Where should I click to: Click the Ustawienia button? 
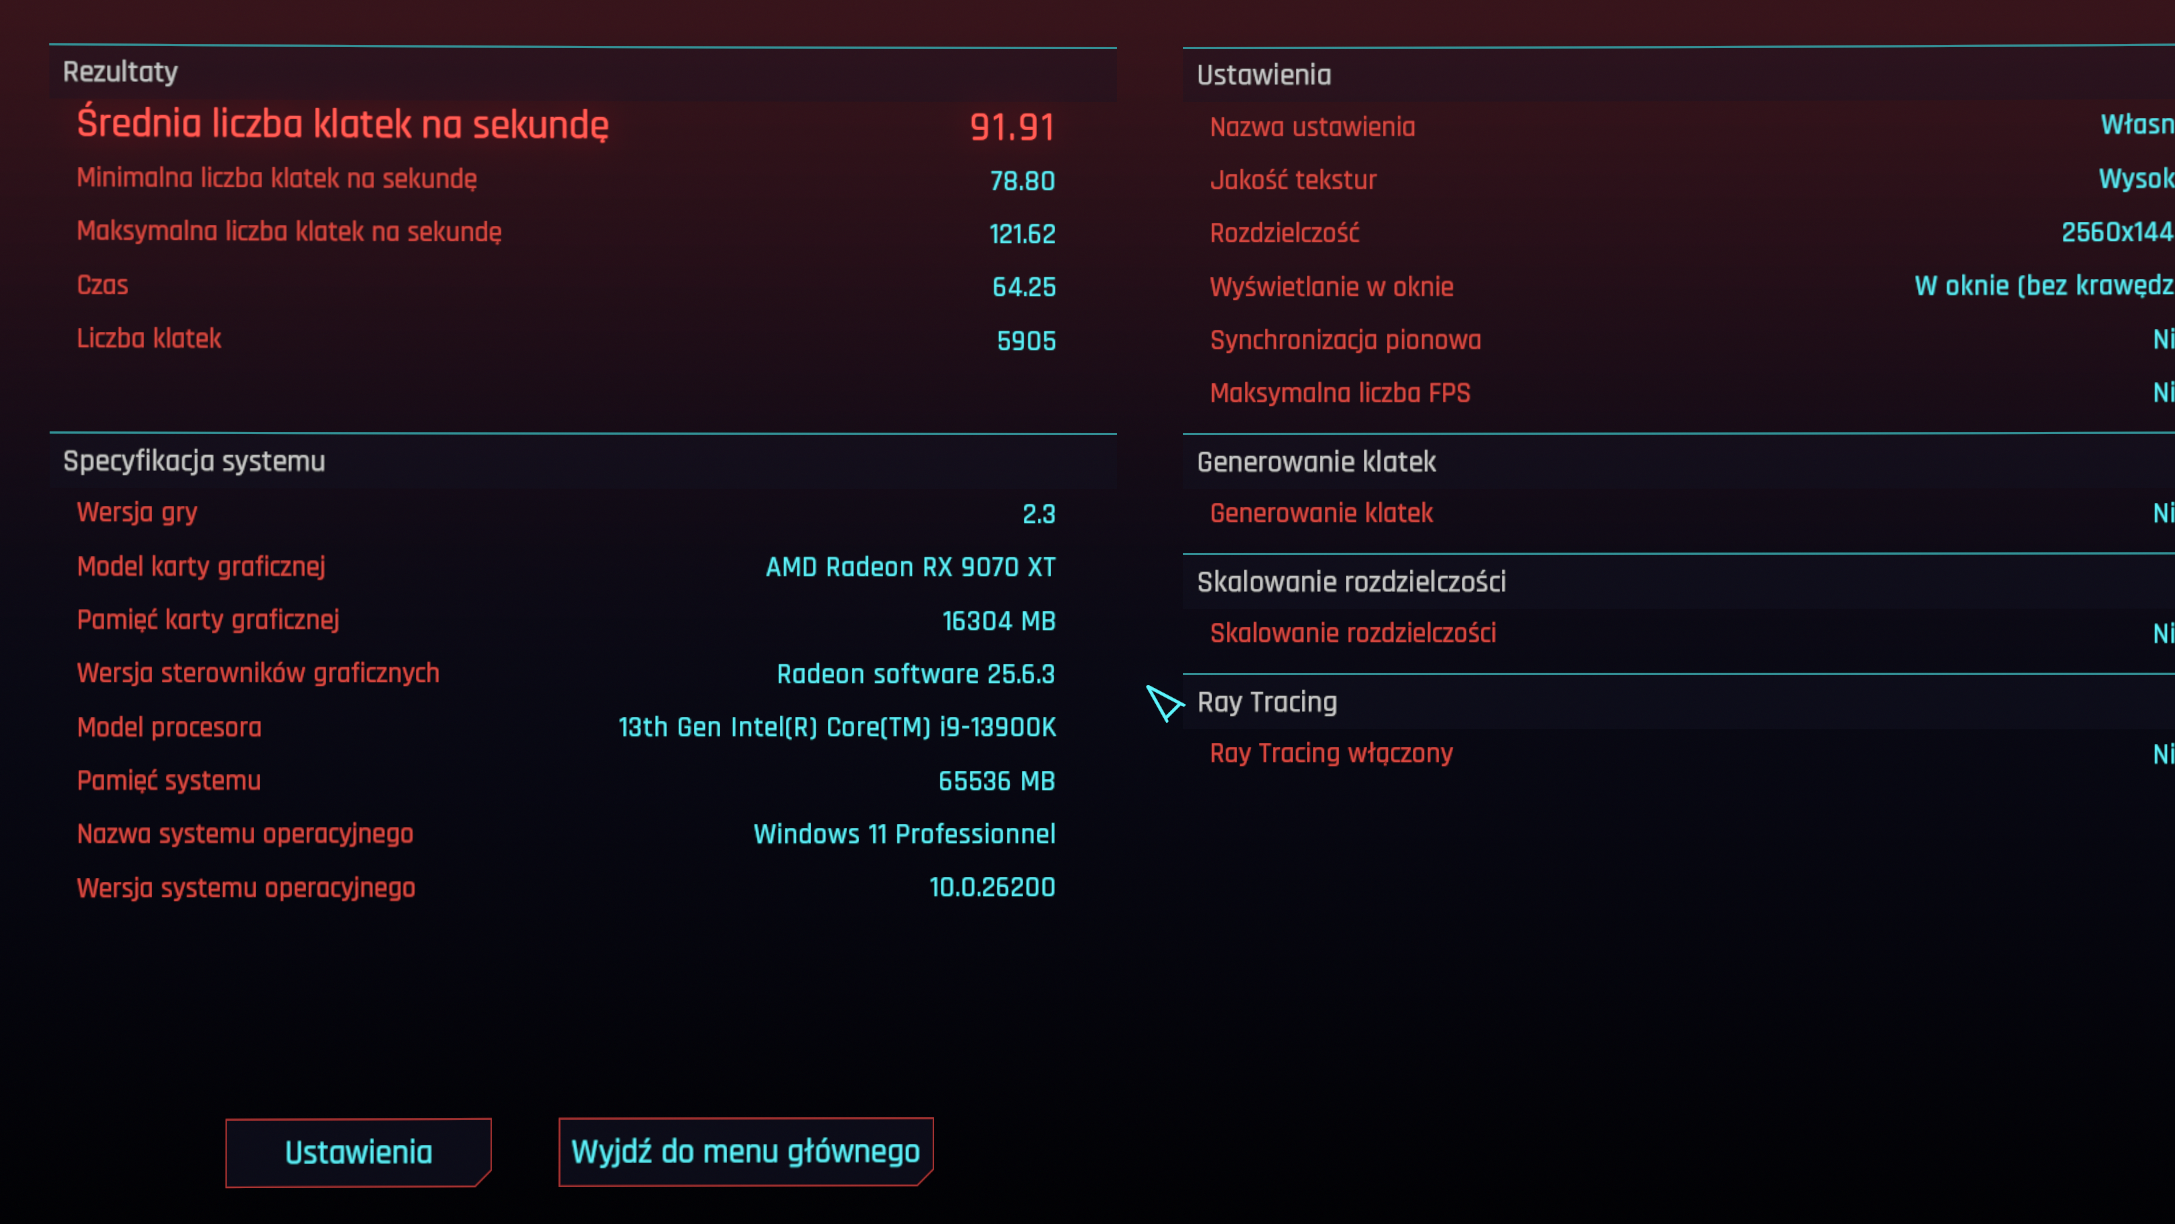click(x=358, y=1152)
